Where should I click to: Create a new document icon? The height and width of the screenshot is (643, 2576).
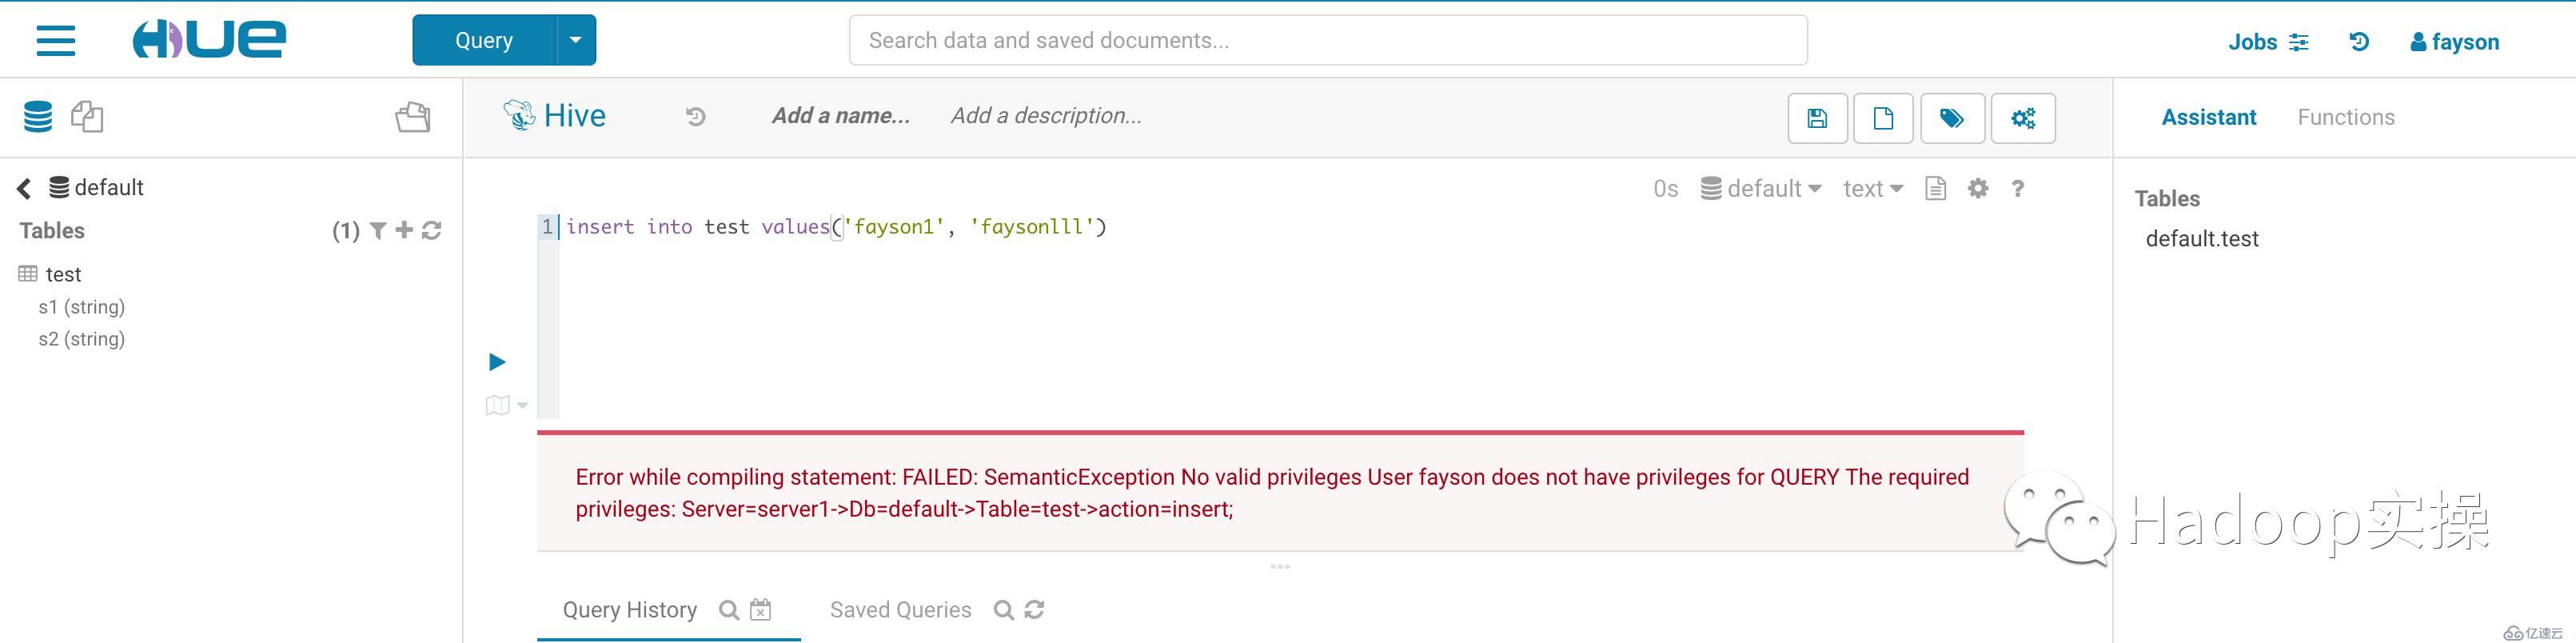[x=1883, y=118]
